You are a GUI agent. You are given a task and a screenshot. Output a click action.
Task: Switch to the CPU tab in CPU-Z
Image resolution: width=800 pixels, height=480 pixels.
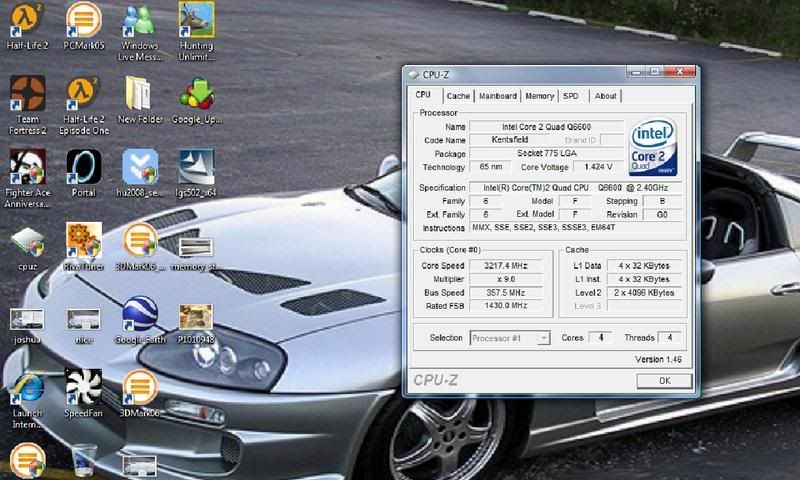(423, 95)
